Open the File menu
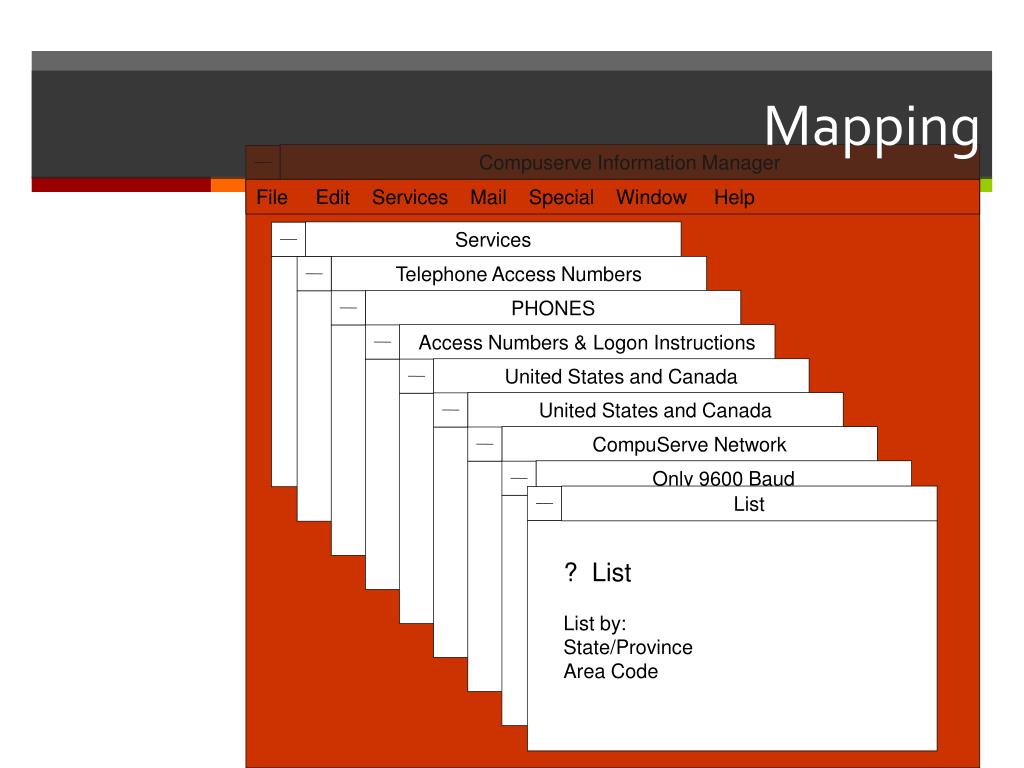Viewport: 1024px width, 768px height. pos(272,197)
